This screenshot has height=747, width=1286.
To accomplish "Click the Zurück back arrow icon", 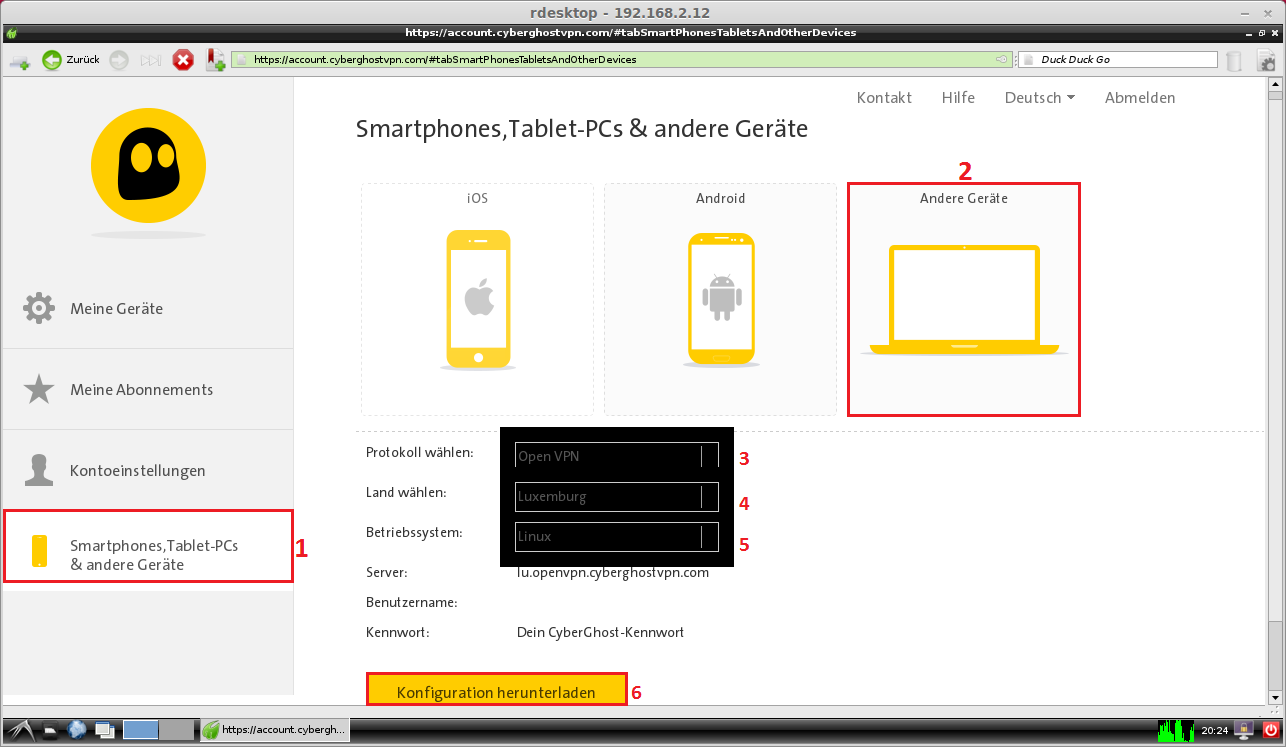I will tap(52, 60).
